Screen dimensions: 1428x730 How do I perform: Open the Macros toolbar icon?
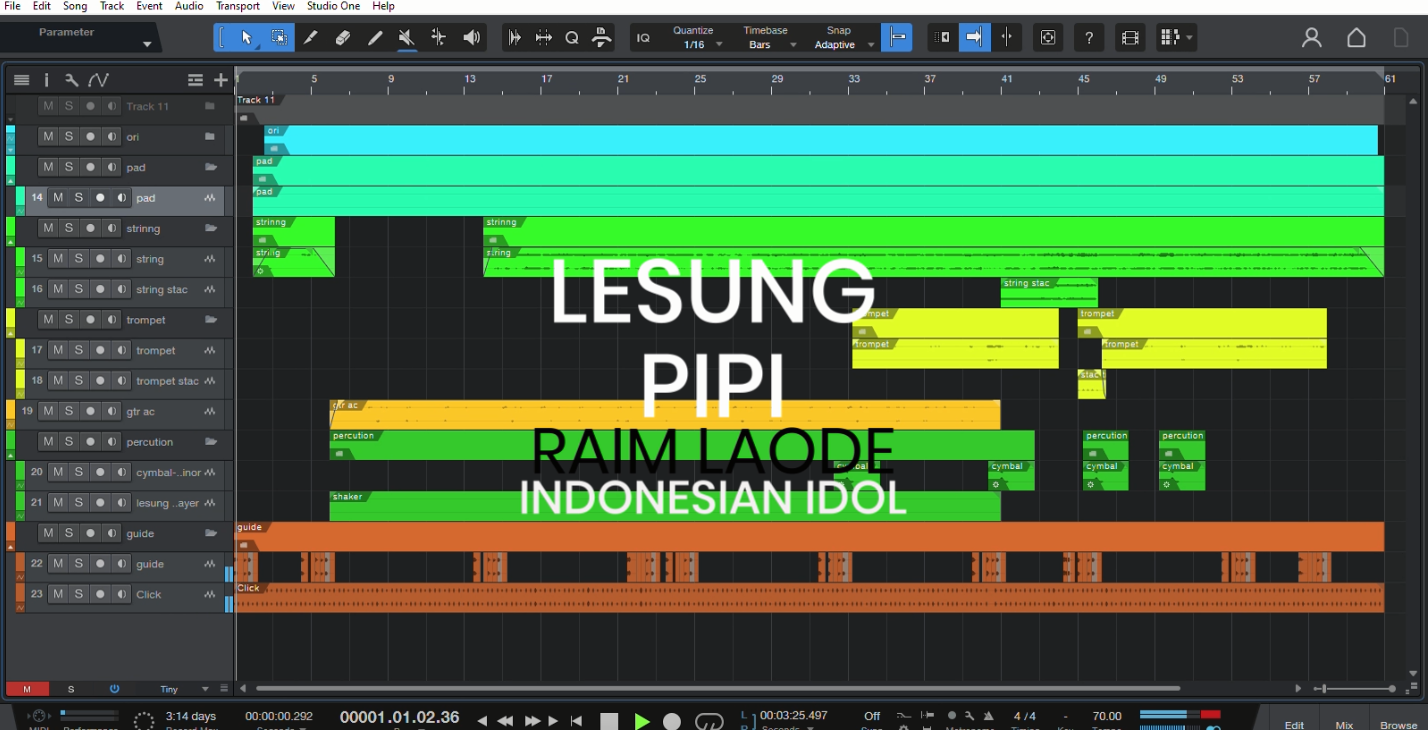click(602, 38)
